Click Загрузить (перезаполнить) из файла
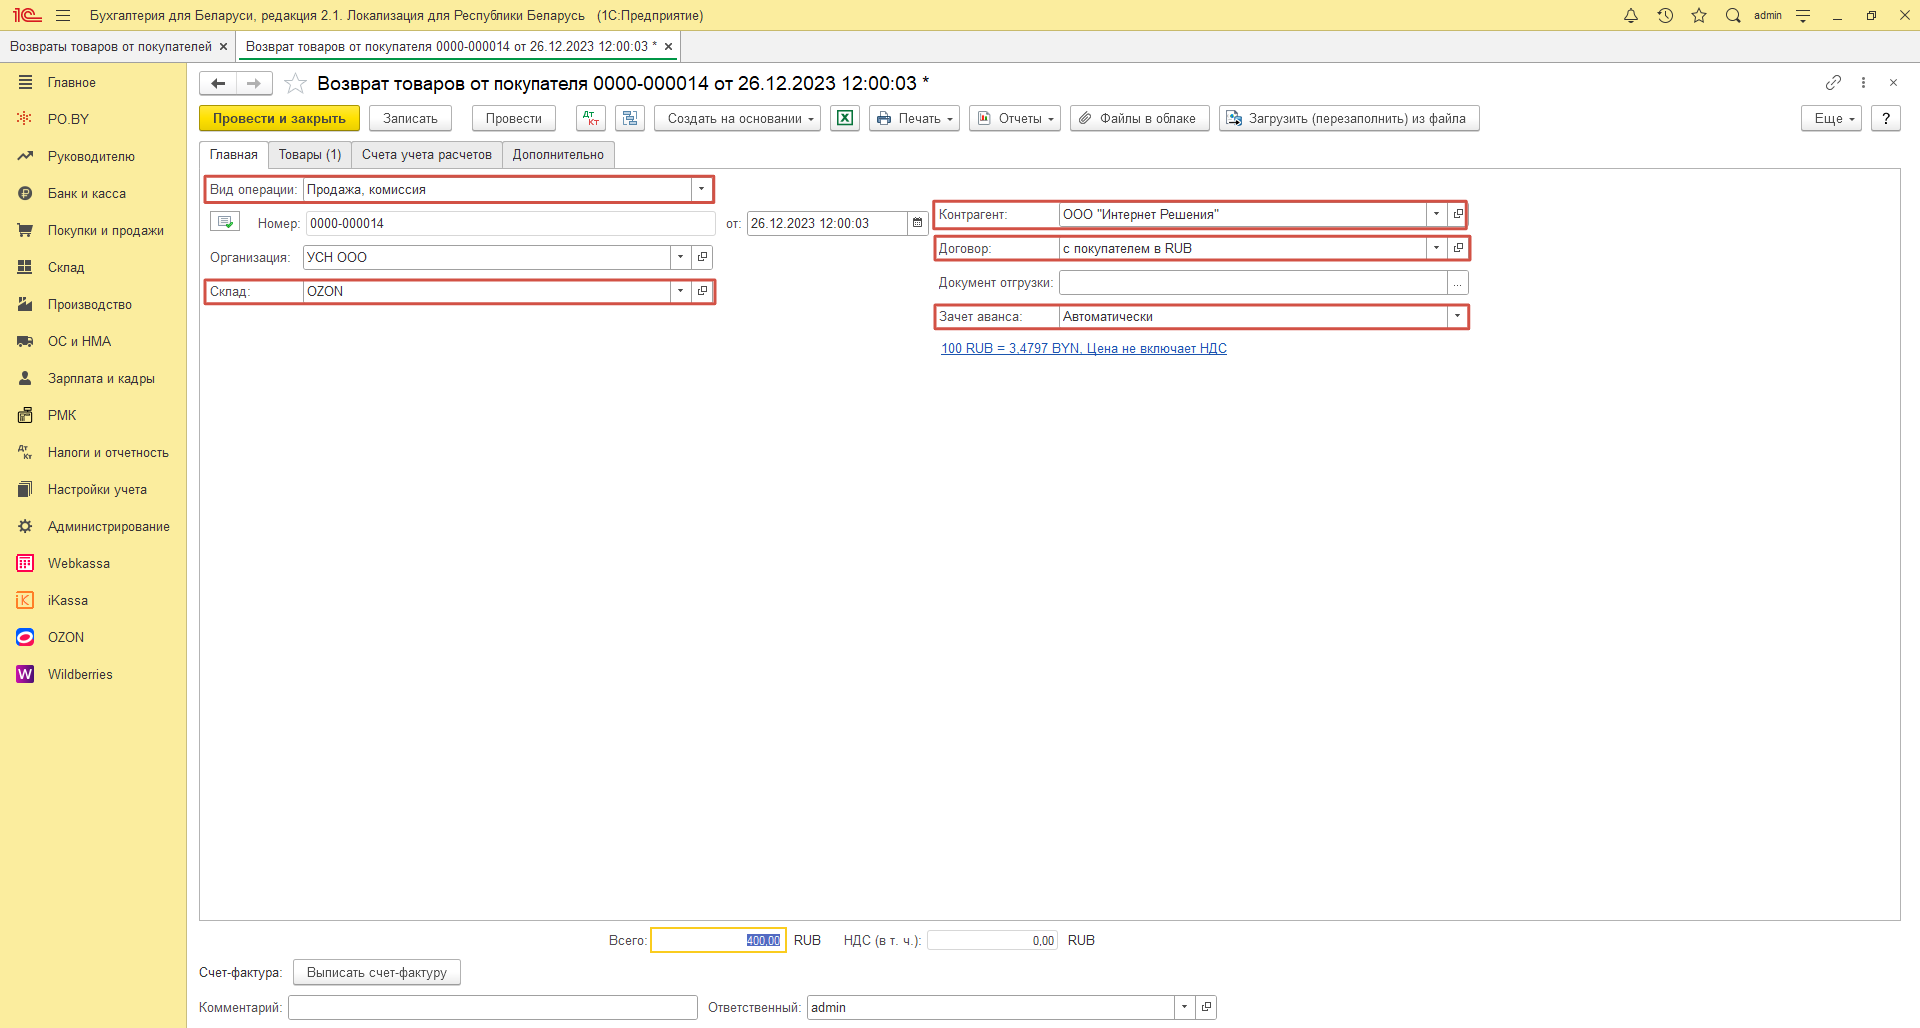This screenshot has width=1920, height=1028. 1348,118
